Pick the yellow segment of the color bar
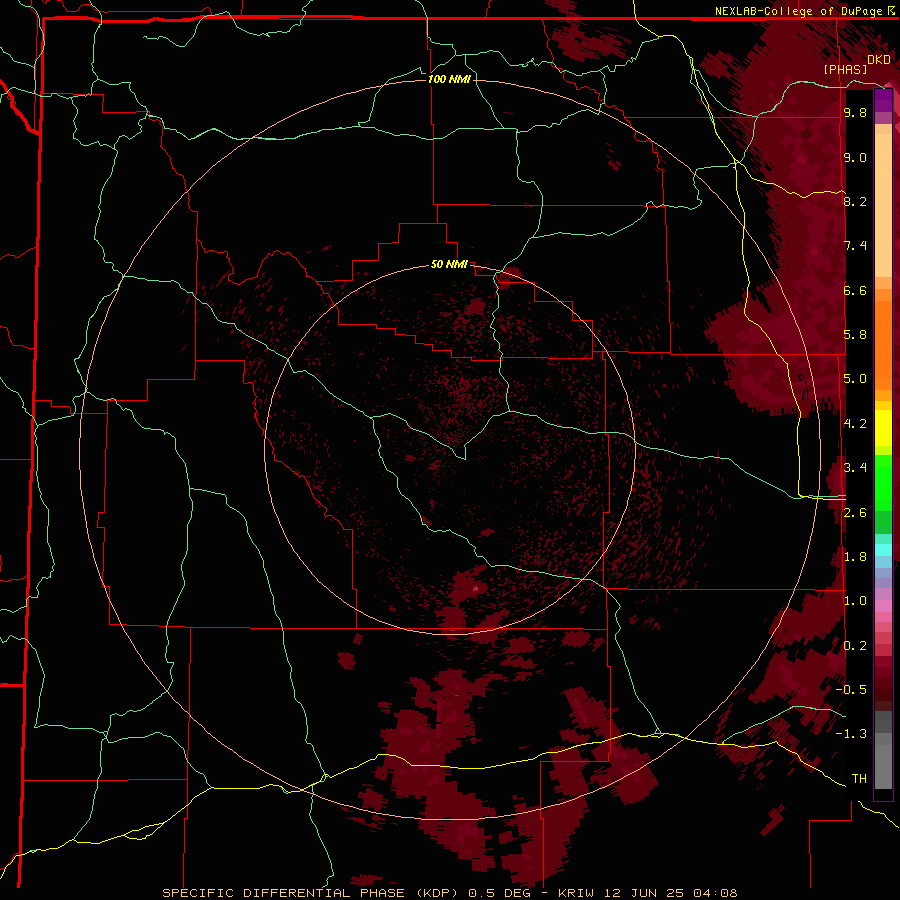 883,428
